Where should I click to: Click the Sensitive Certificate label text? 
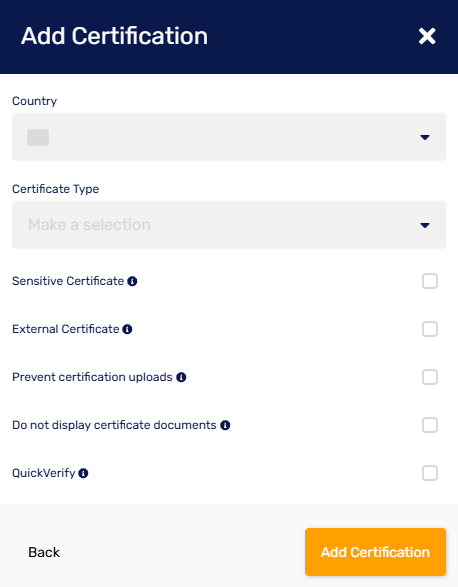(68, 281)
